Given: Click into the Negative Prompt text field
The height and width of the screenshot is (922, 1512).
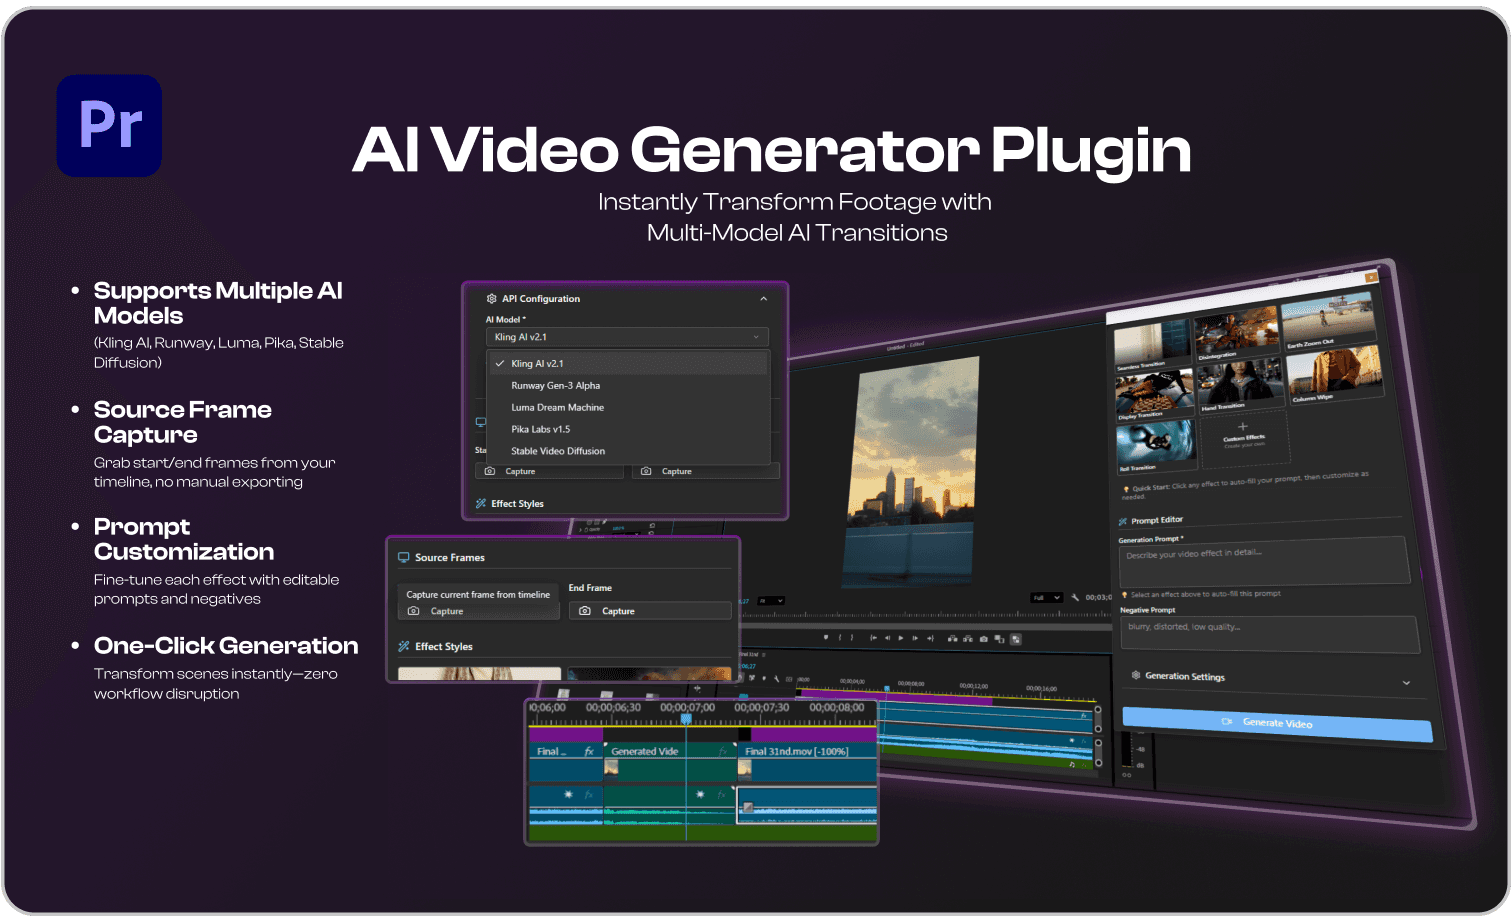Looking at the screenshot, I should click(1270, 634).
